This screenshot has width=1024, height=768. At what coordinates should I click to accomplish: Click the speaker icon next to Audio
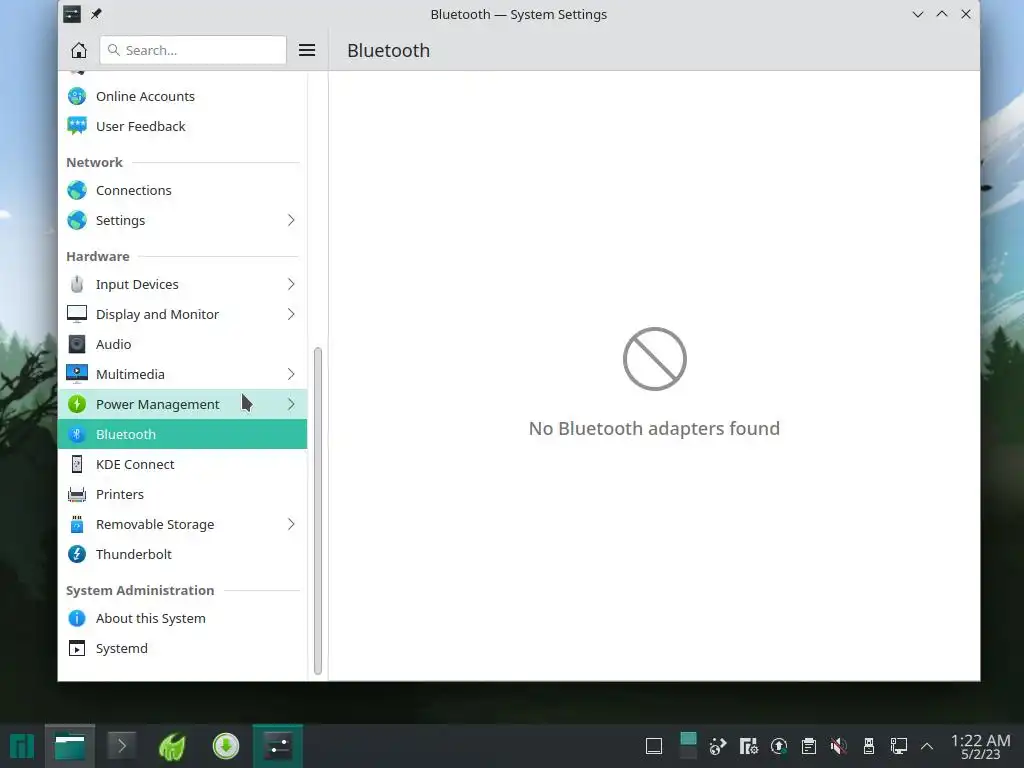[76, 344]
